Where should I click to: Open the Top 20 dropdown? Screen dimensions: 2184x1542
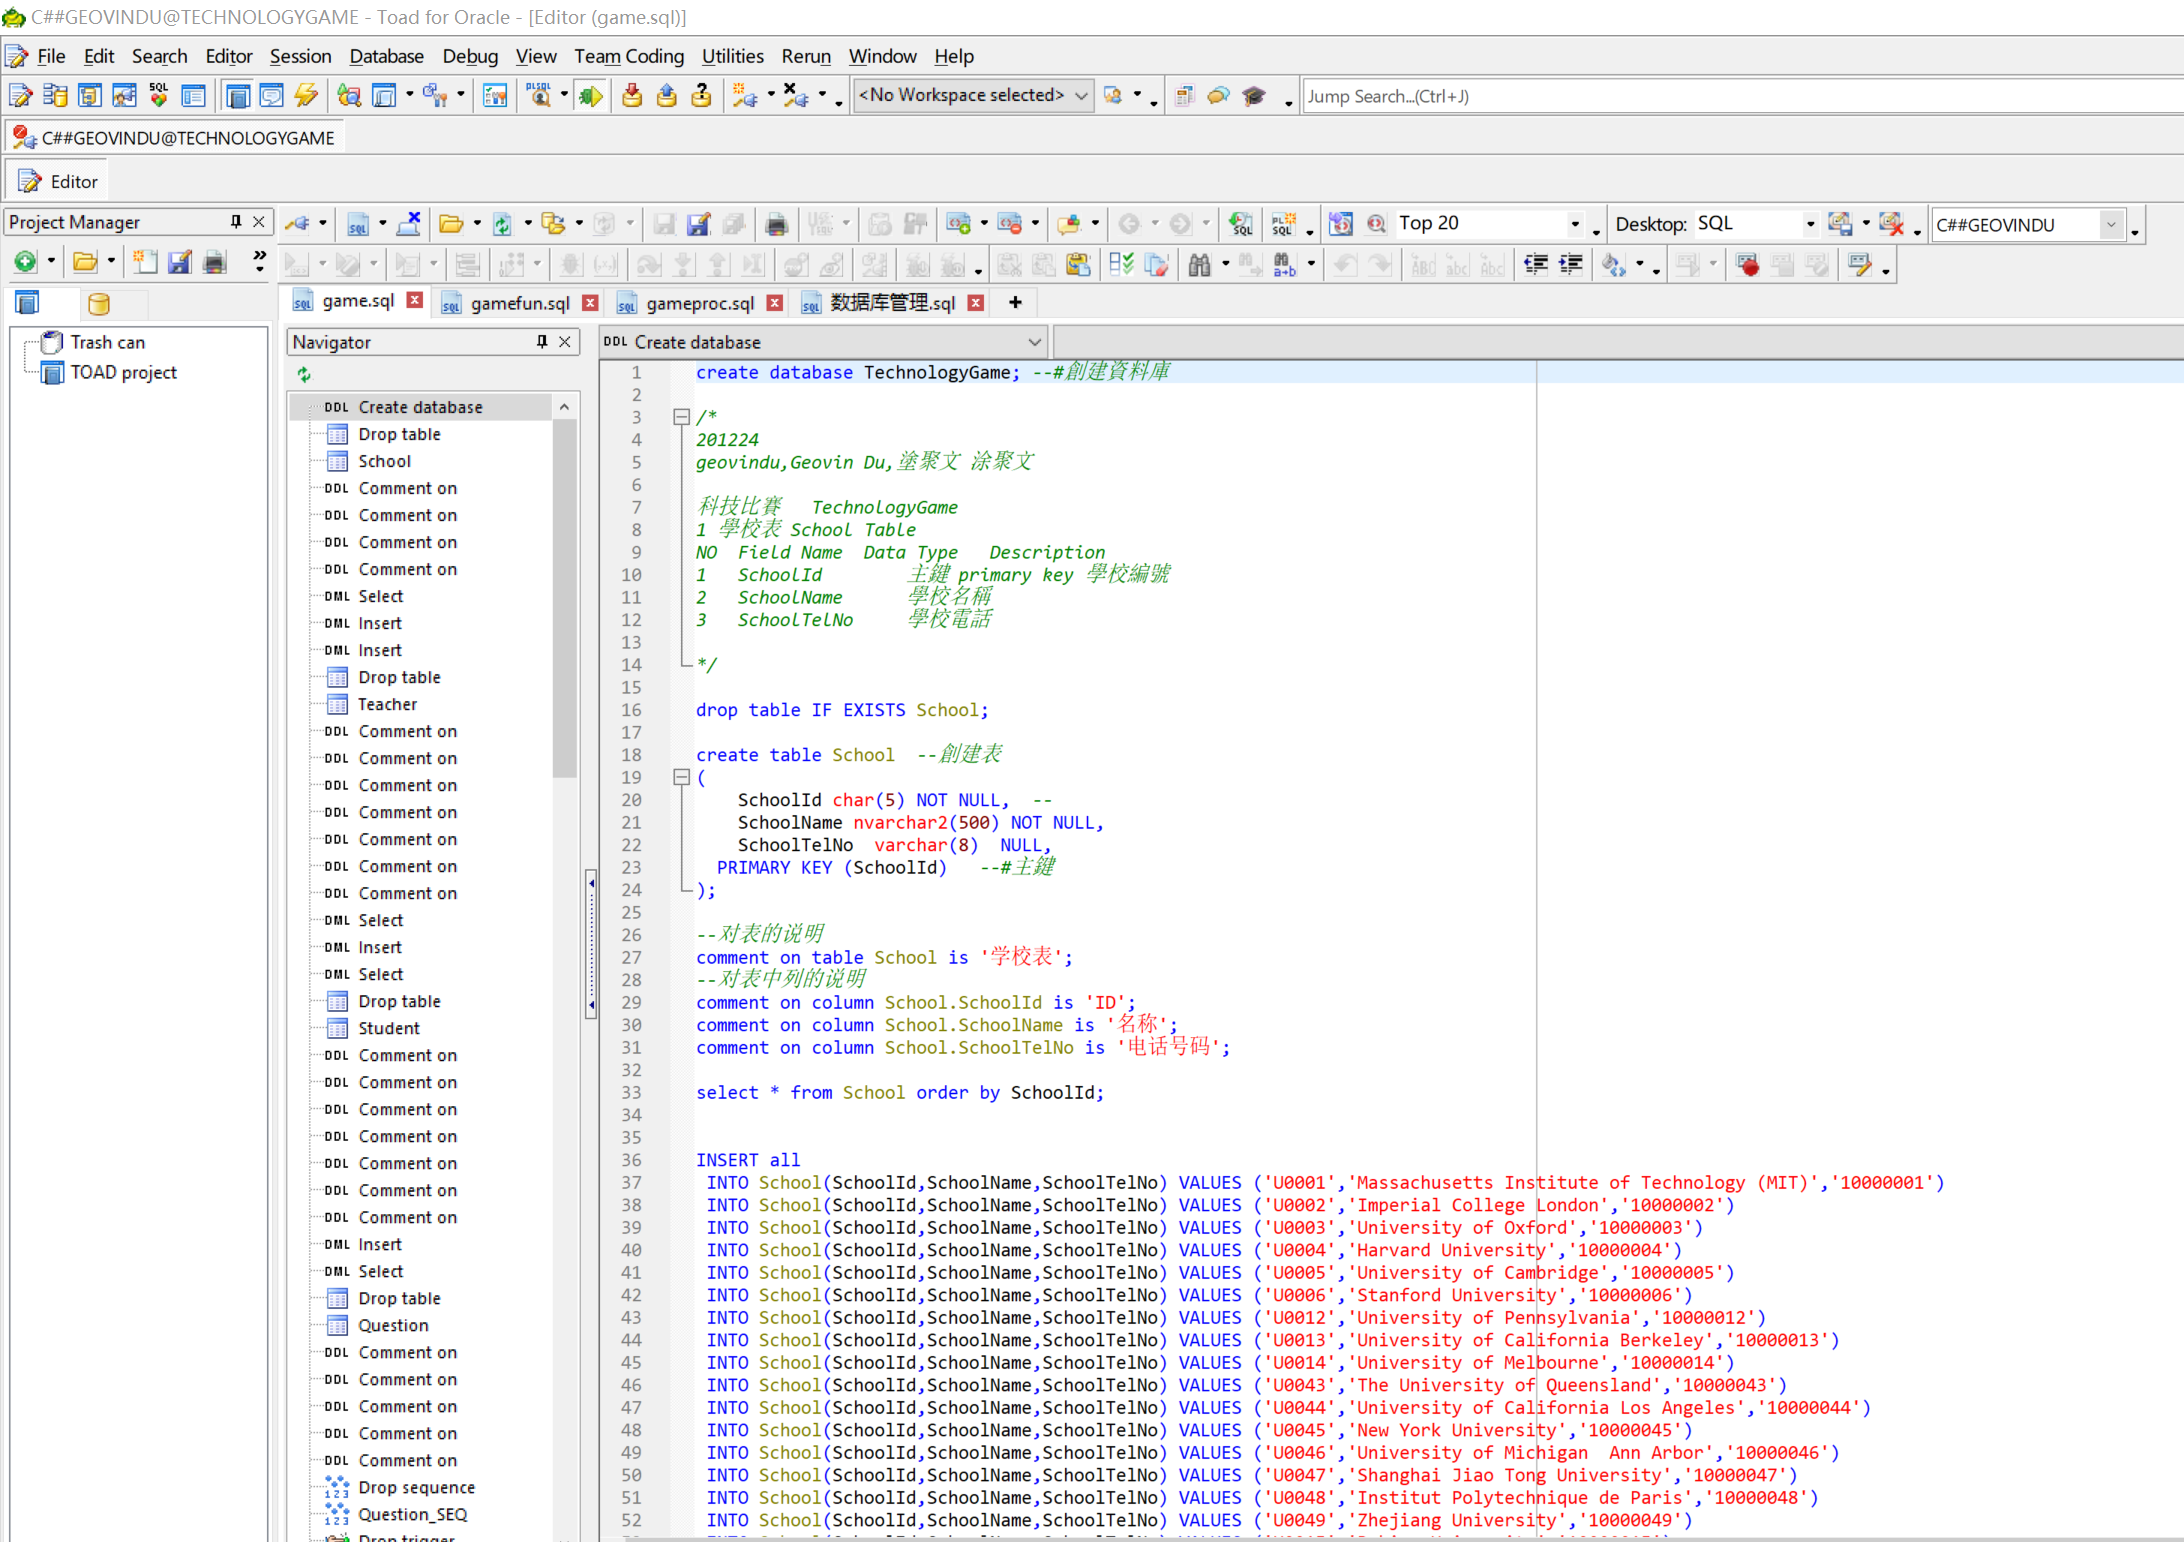(1574, 224)
